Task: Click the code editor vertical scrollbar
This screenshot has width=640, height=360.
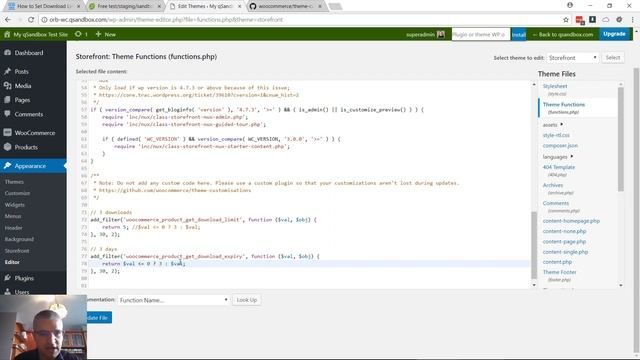Action: (x=534, y=245)
